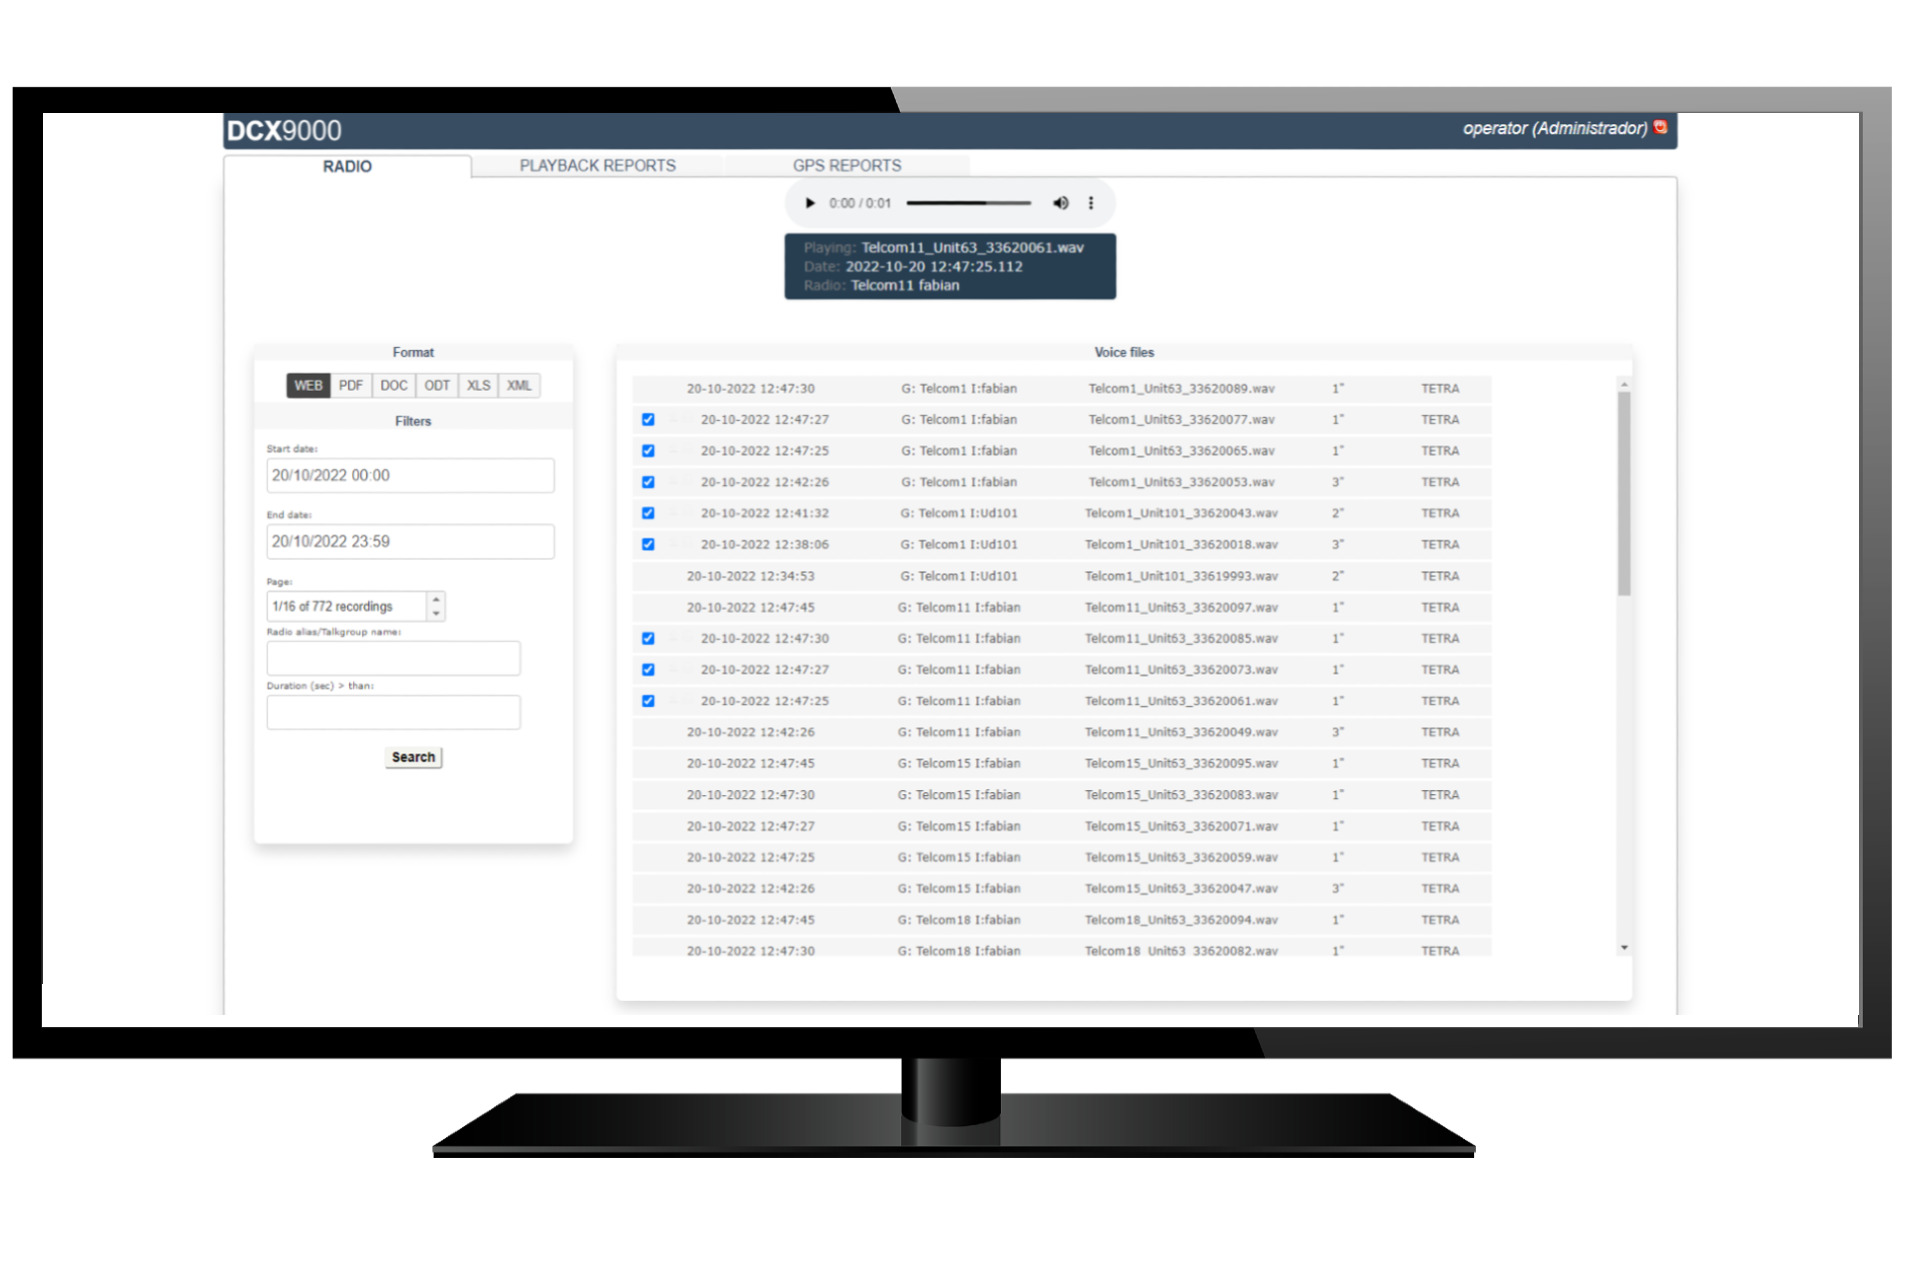Screen dimensions: 1912x1276
Task: Mute the audio player volume
Action: (1060, 203)
